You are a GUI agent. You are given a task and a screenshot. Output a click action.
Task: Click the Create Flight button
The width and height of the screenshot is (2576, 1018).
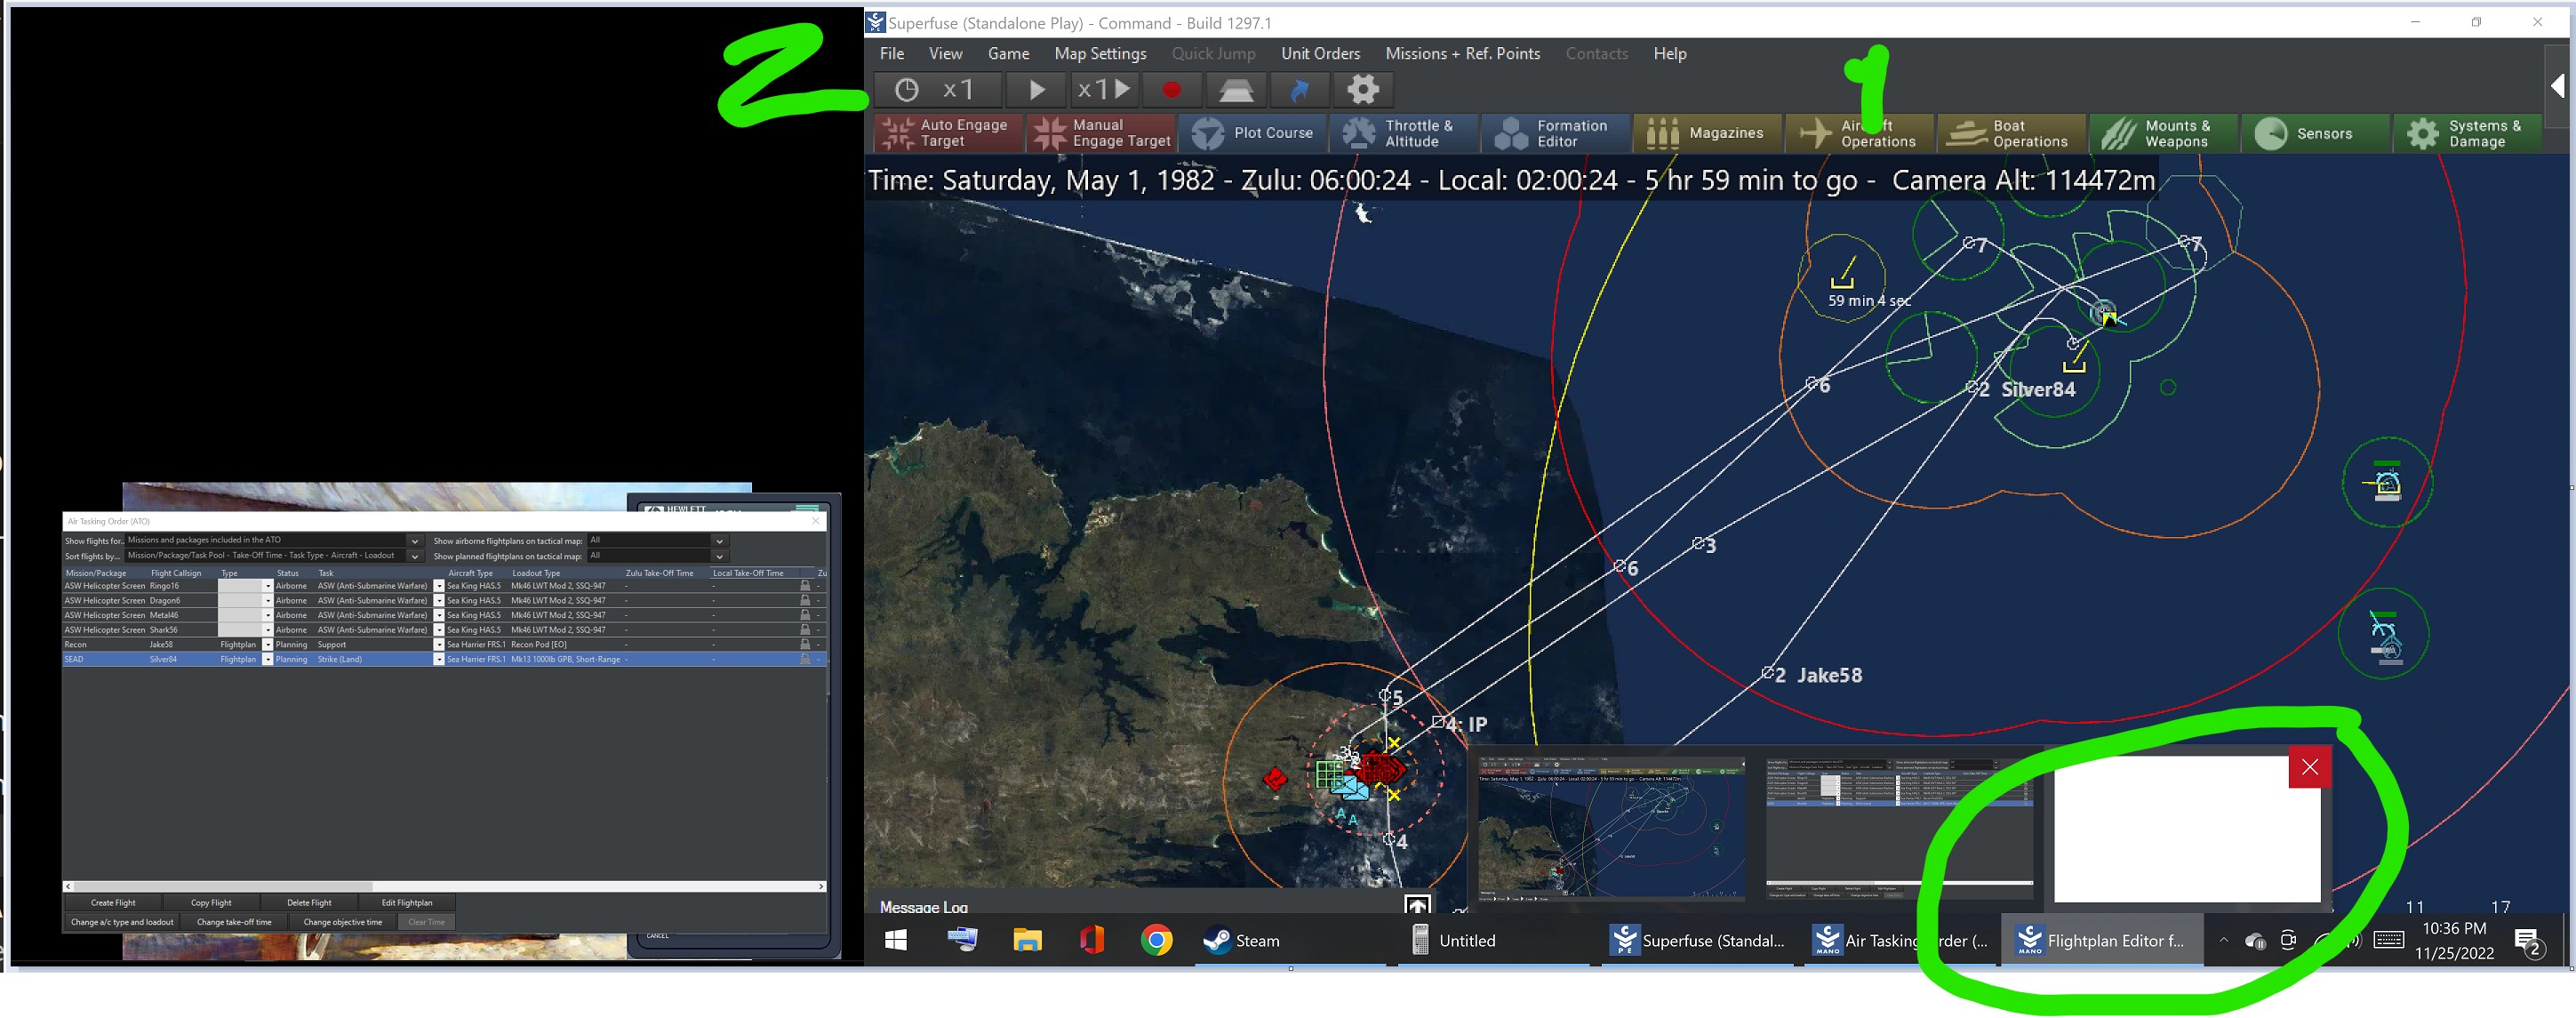coord(113,903)
